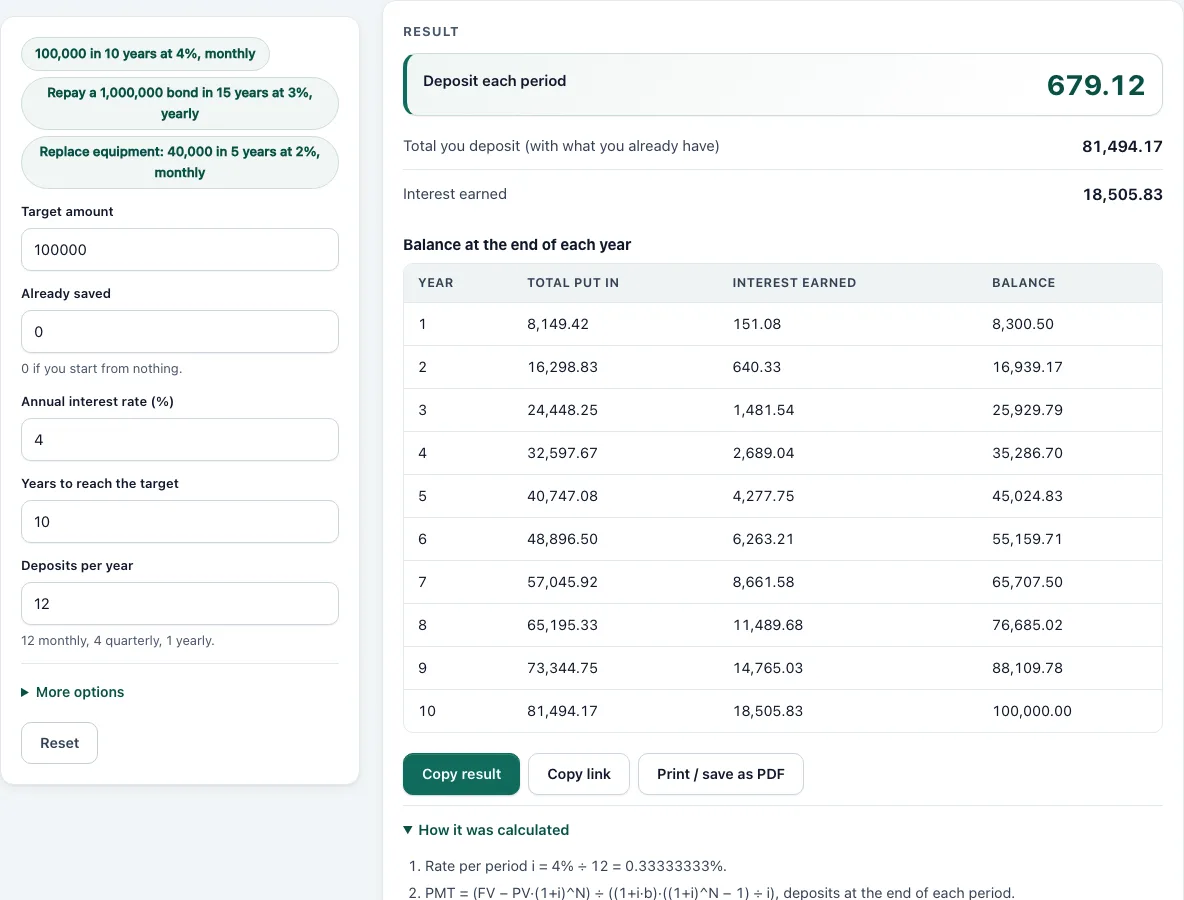Select Interest earned summary value 18,505.83
The width and height of the screenshot is (1184, 900).
(x=1123, y=195)
